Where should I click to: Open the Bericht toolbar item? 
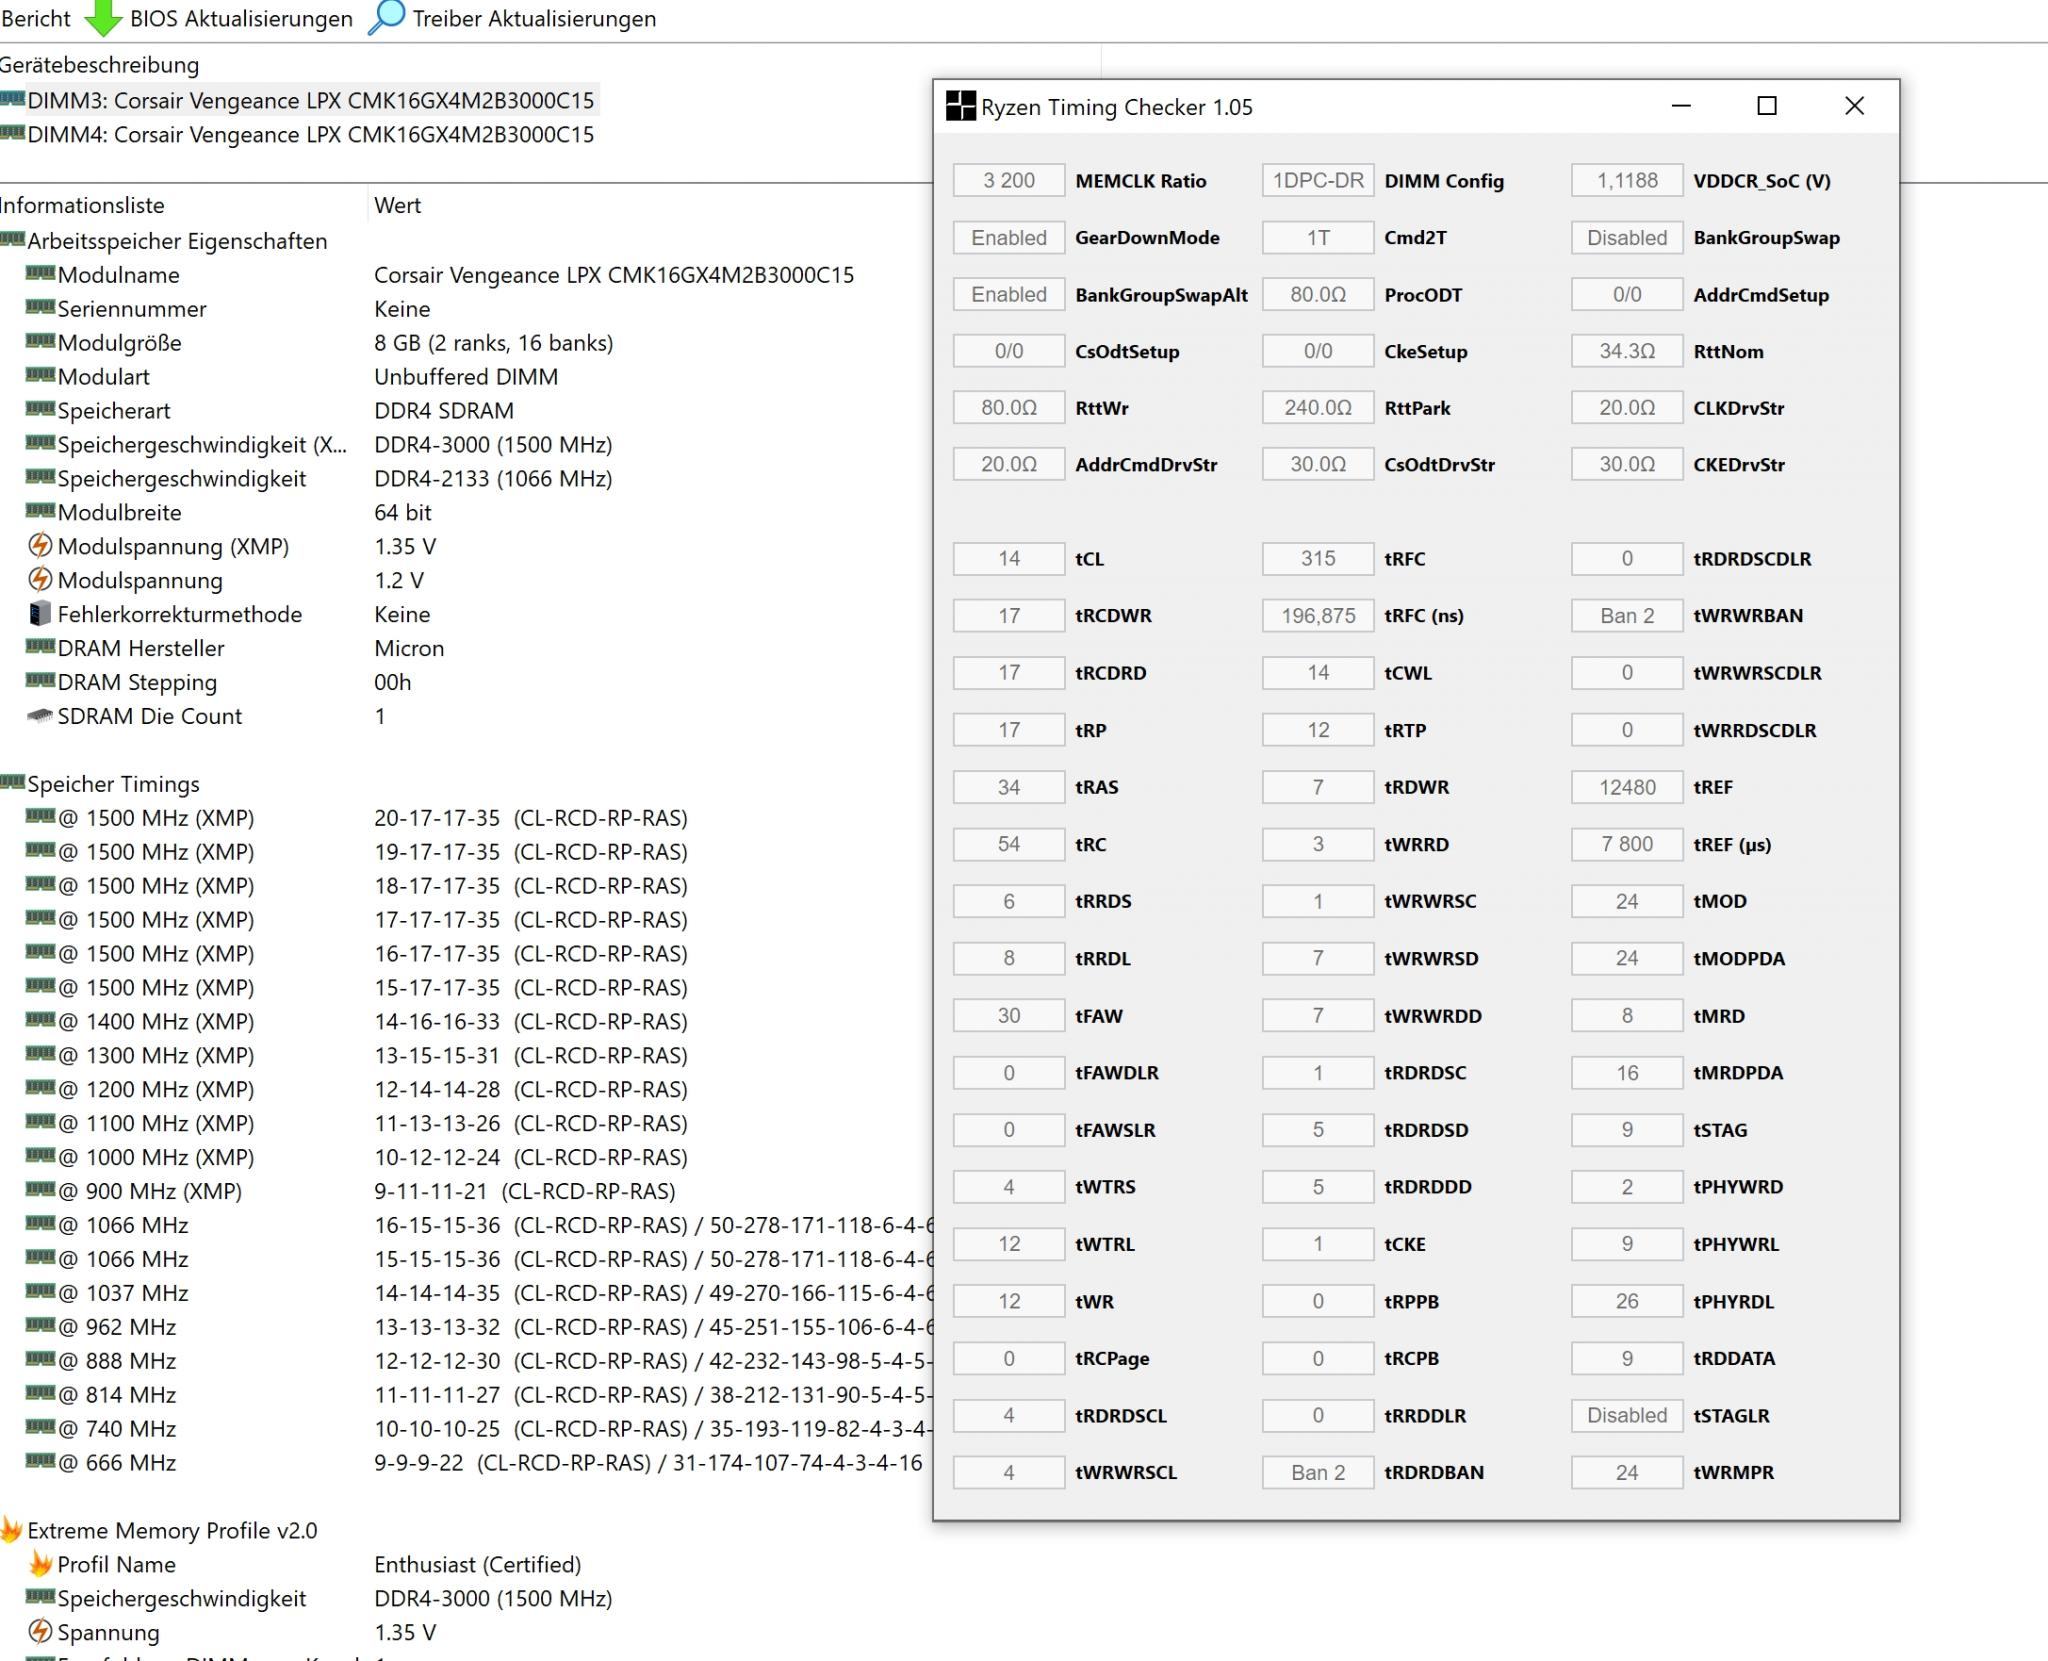36,18
